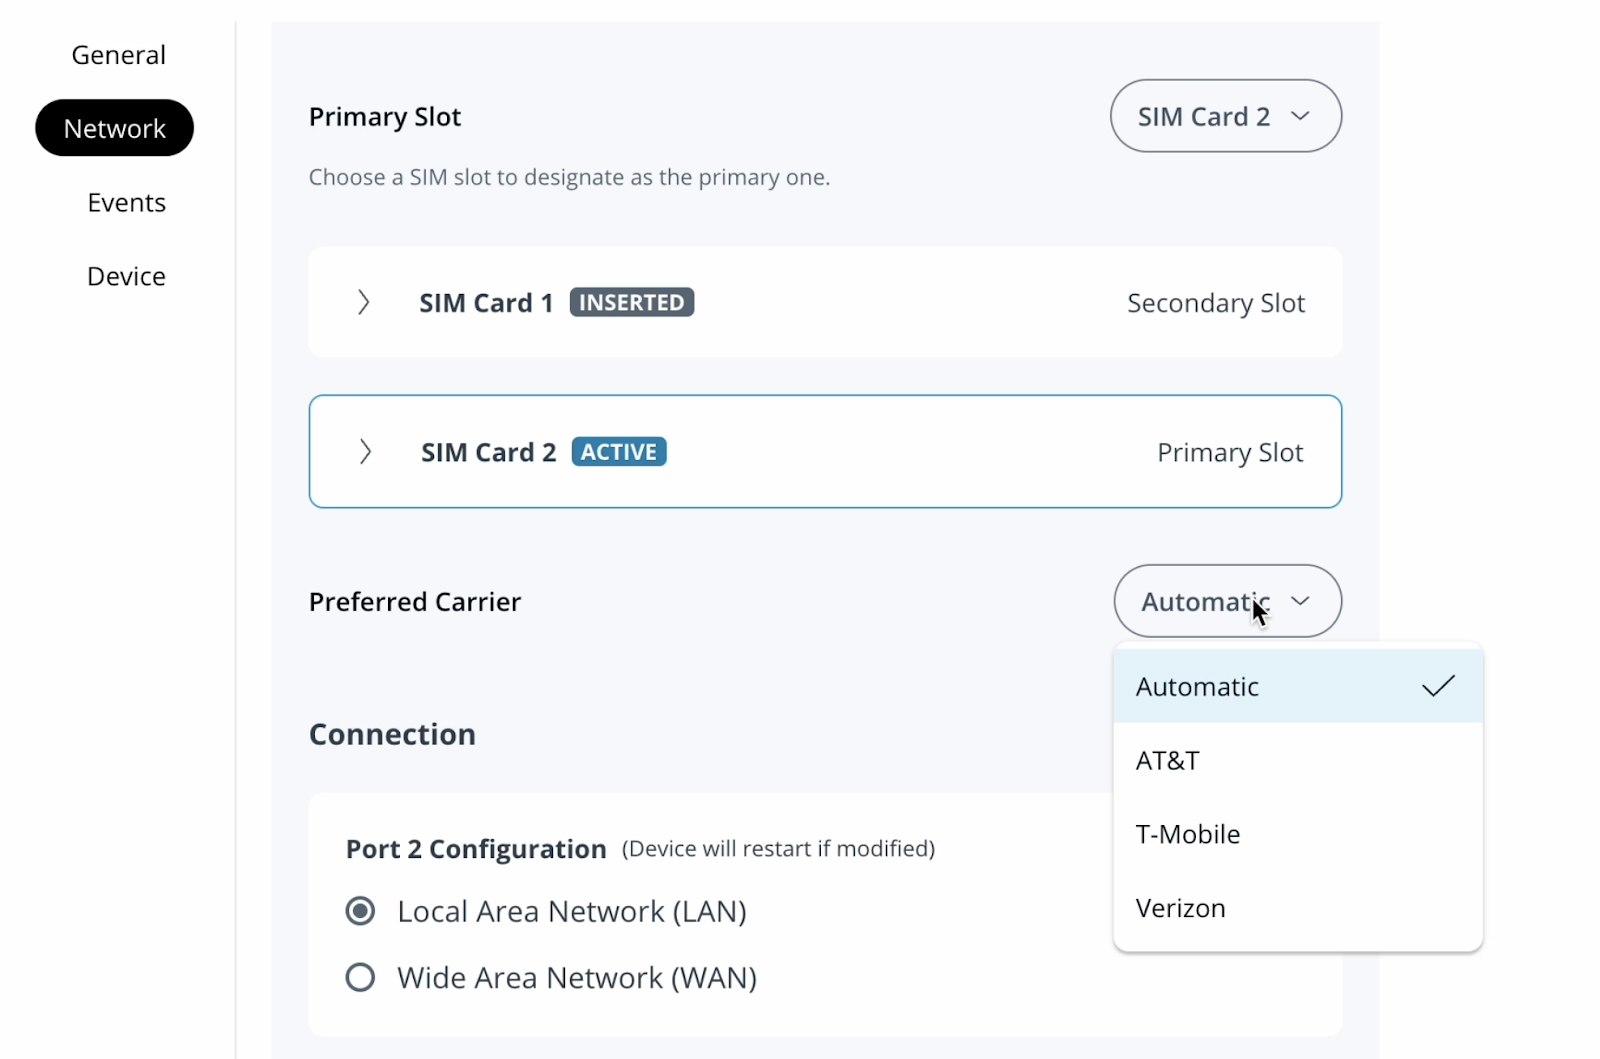
Task: Select Automatic carrier option
Action: [1197, 687]
